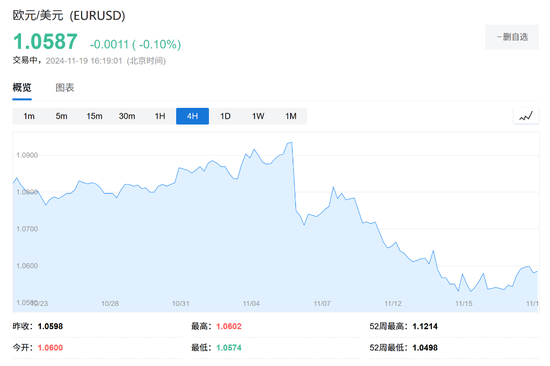550x366 pixels.
Task: Click the 11/07 date label on chart
Action: point(322,304)
